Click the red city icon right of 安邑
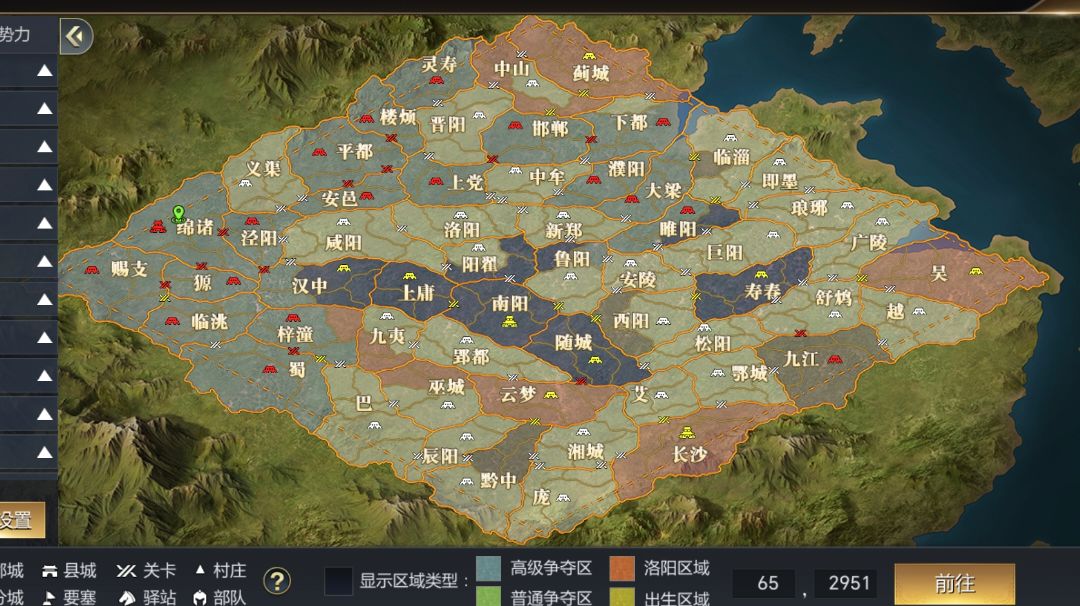This screenshot has height=606, width=1080. click(367, 196)
